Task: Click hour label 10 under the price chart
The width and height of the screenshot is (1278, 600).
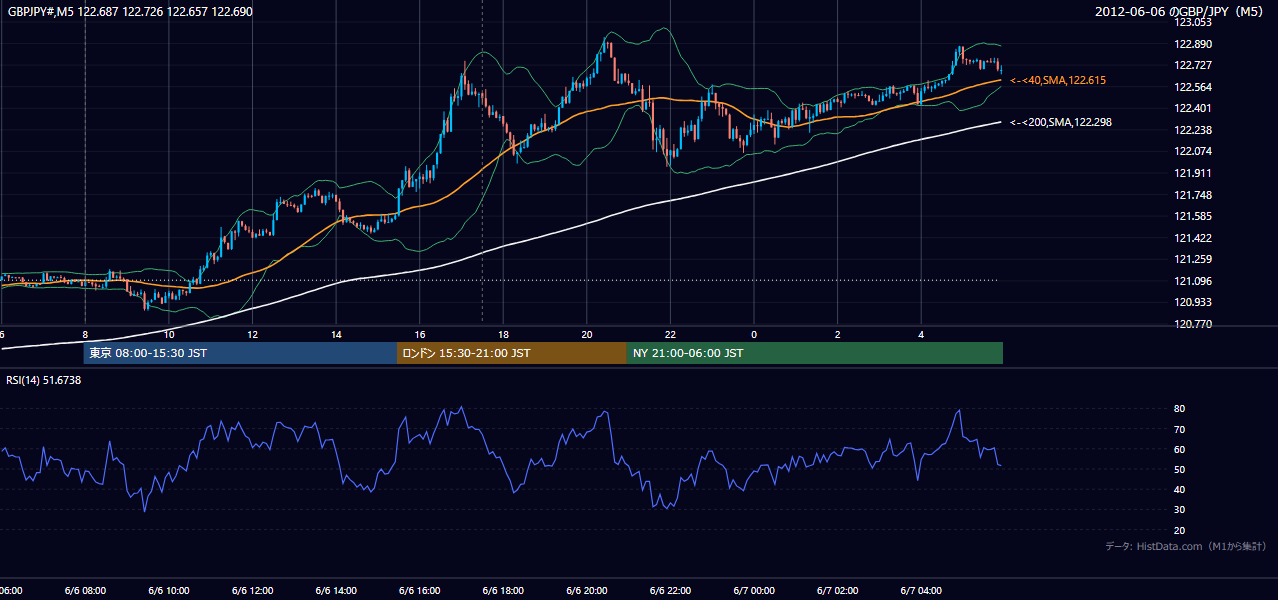Action: coord(169,335)
